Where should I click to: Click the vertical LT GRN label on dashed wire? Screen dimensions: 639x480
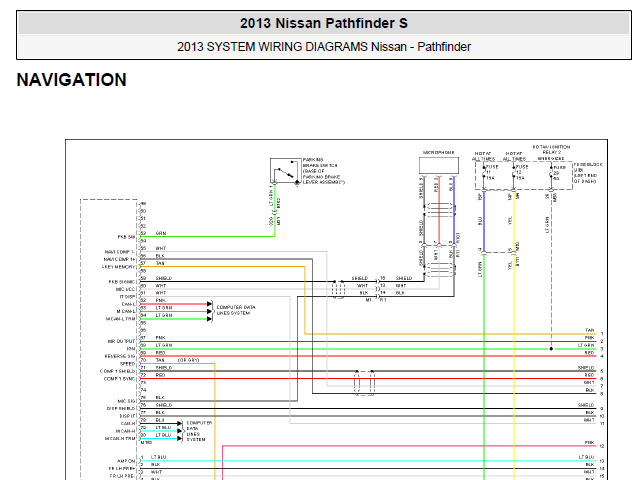coord(547,225)
